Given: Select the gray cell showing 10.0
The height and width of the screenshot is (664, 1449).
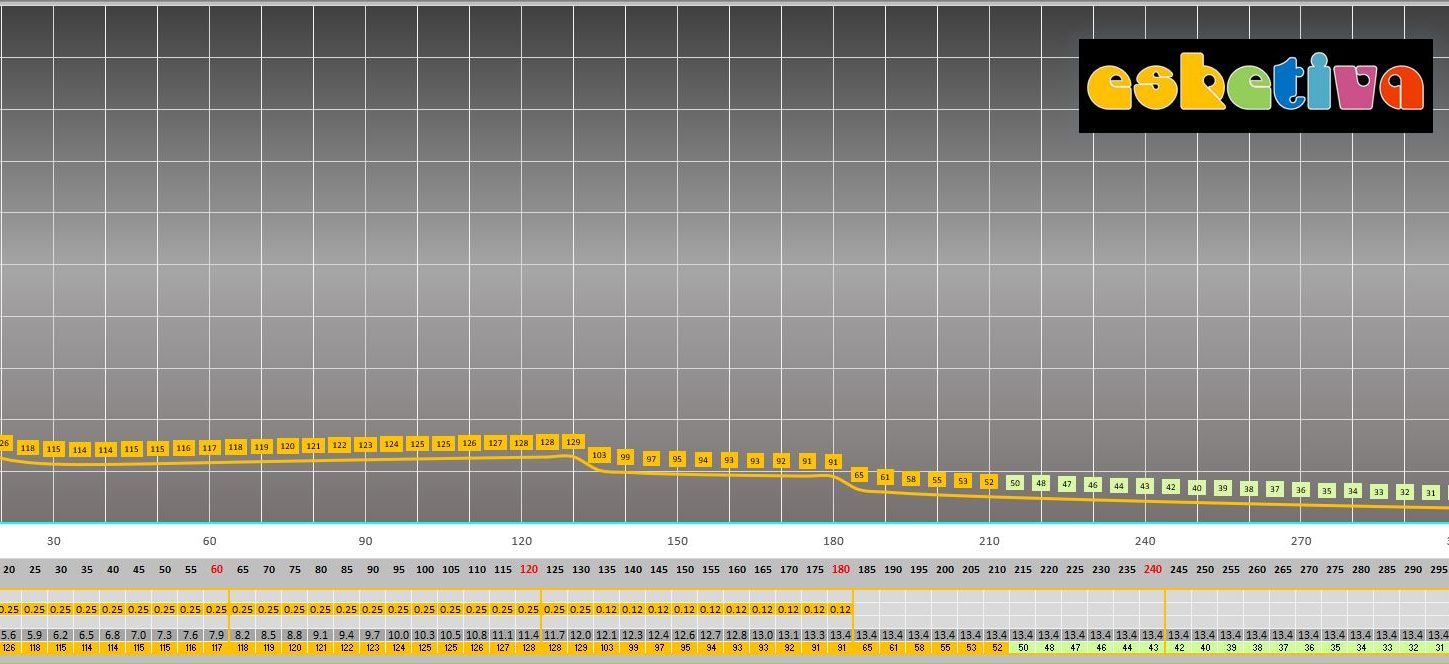Looking at the screenshot, I should pos(399,635).
